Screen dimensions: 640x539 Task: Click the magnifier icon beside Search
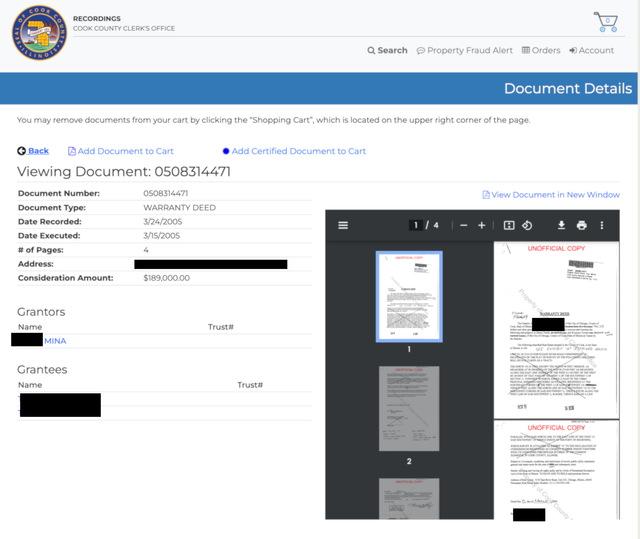[x=371, y=51]
